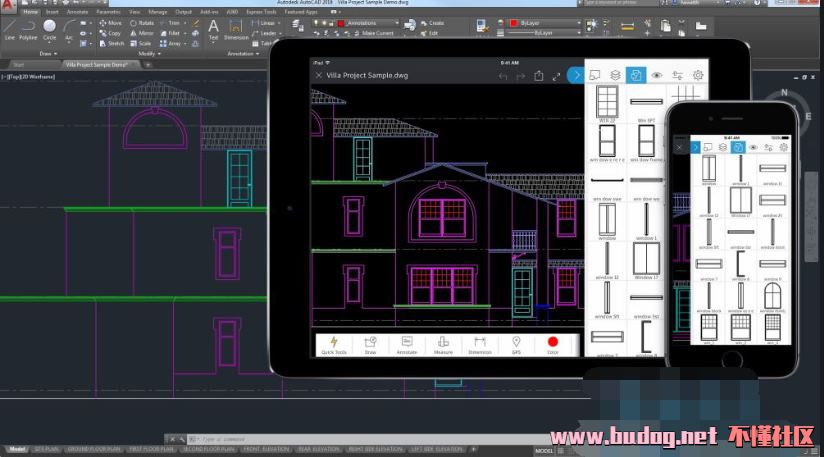Image resolution: width=824 pixels, height=457 pixels.
Task: Choose the Rotate tool
Action: tap(142, 23)
